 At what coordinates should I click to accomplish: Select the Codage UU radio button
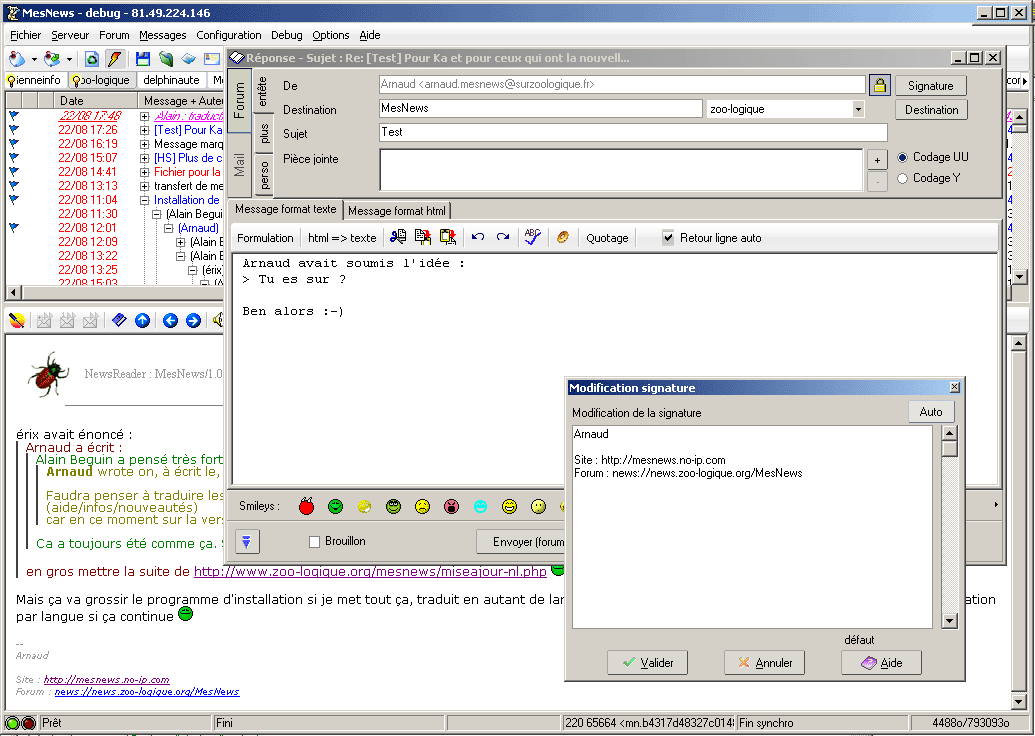[902, 157]
